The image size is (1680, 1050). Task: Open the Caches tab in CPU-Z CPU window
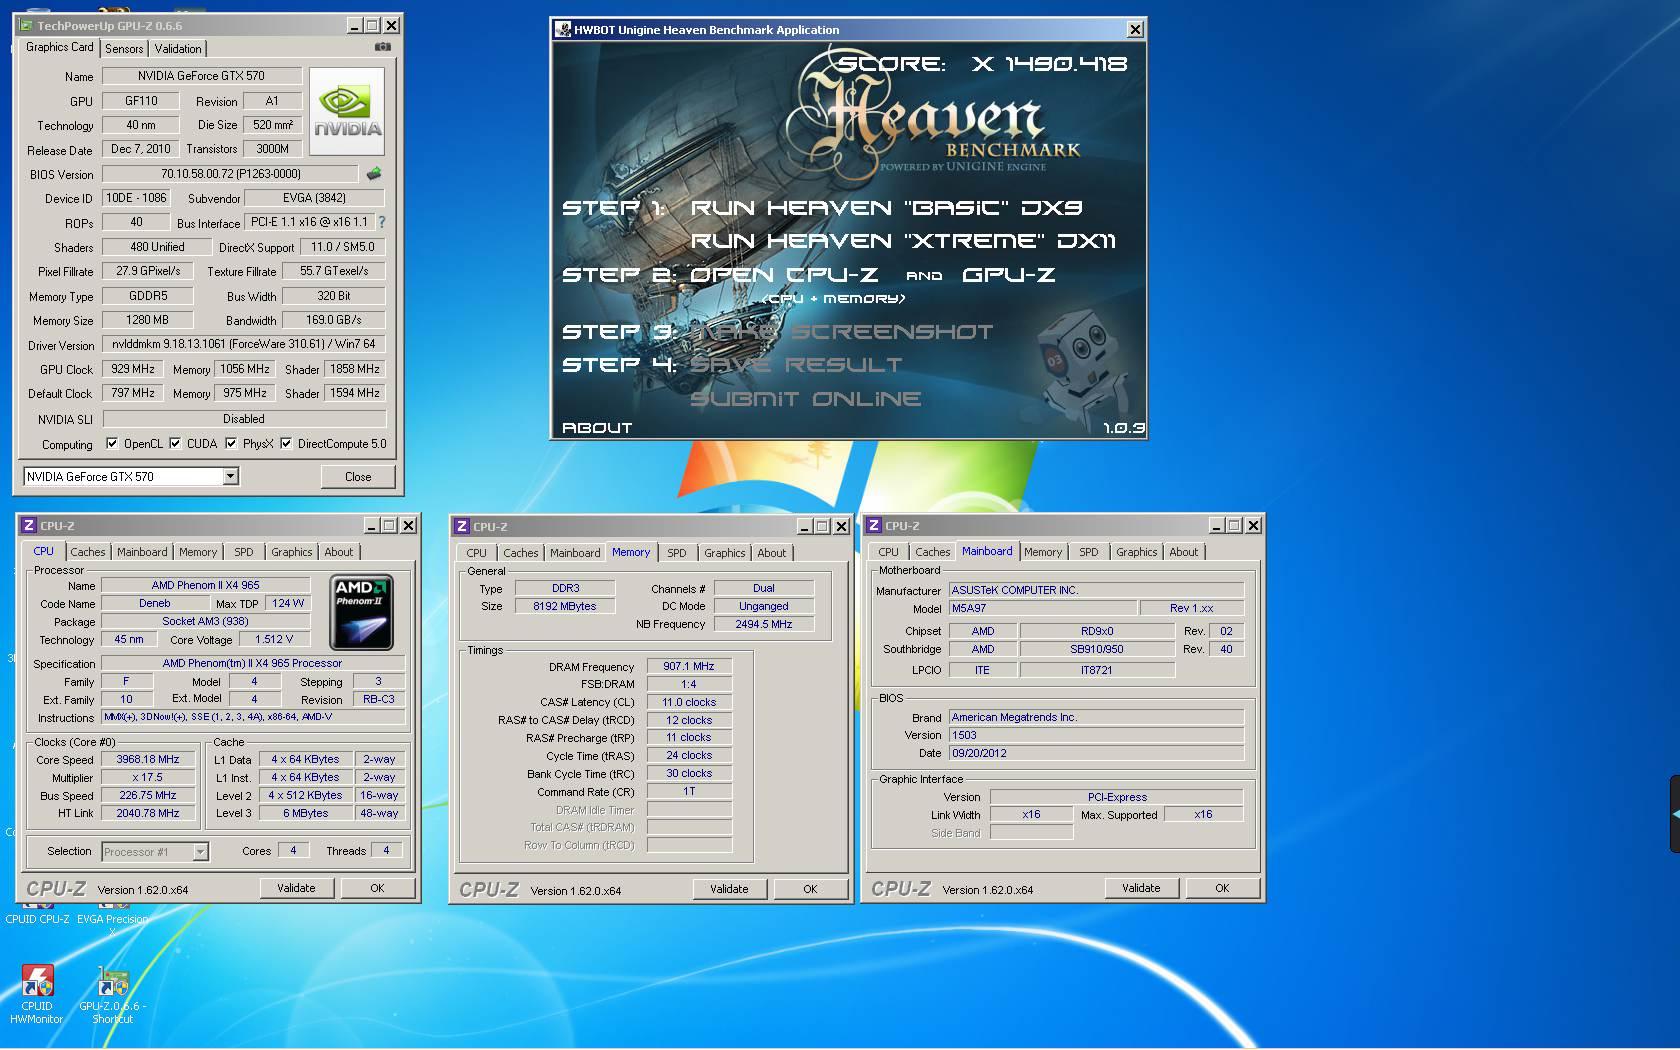click(87, 552)
